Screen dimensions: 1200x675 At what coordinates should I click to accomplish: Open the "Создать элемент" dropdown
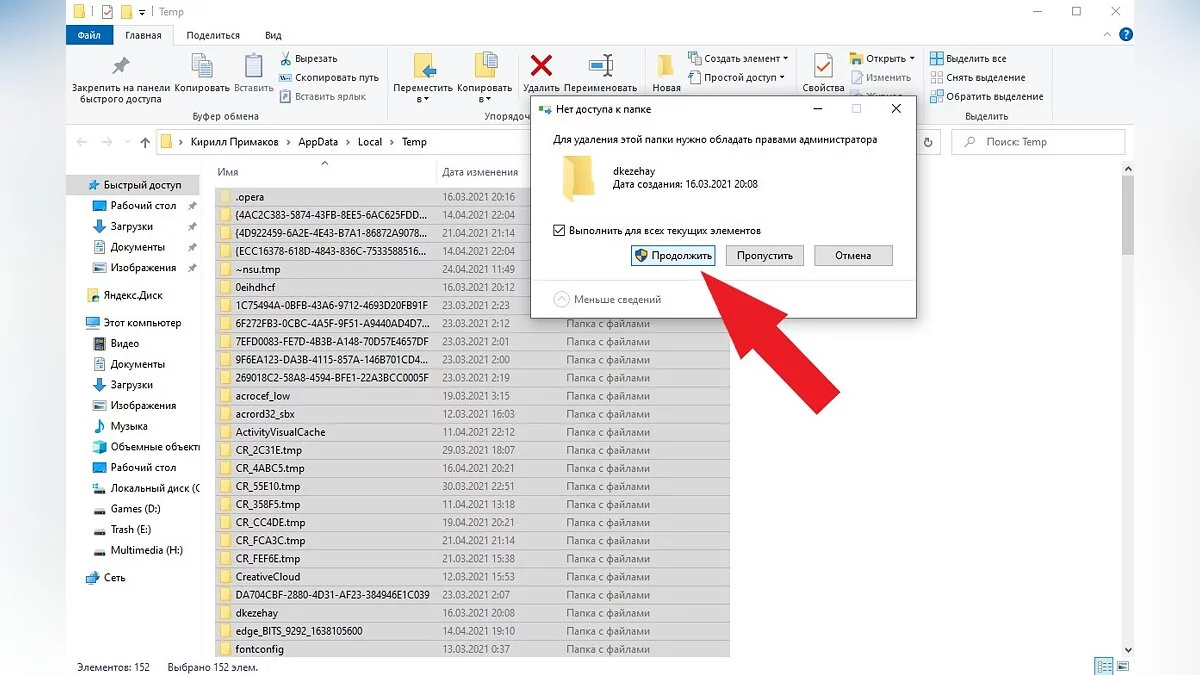point(740,58)
